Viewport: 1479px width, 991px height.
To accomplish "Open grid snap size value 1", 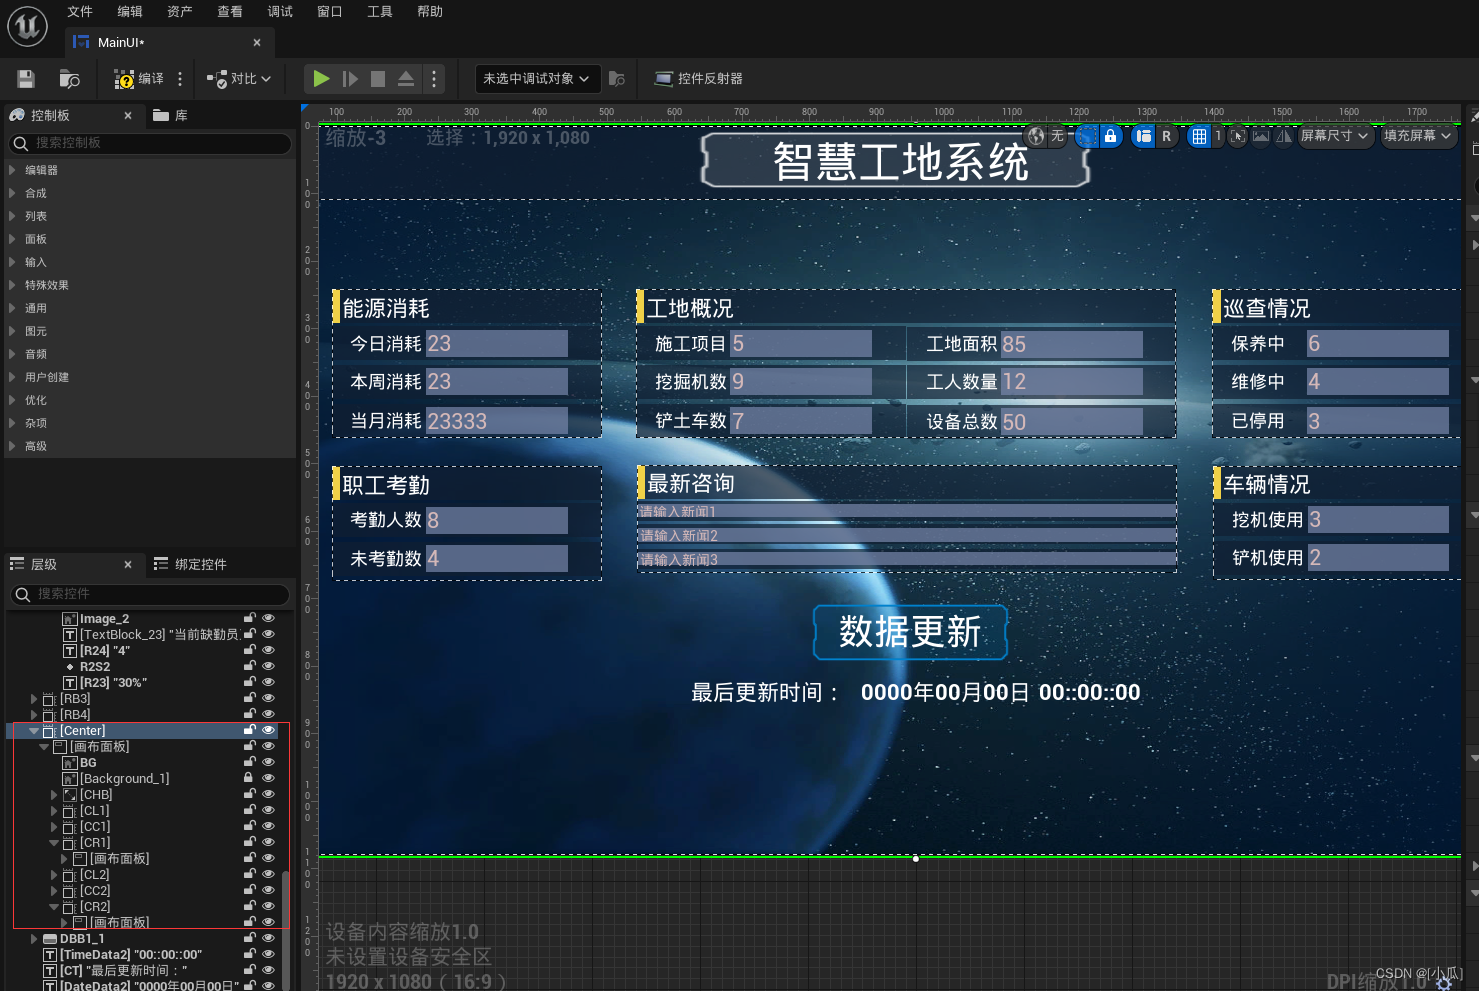I will pyautogui.click(x=1218, y=136).
